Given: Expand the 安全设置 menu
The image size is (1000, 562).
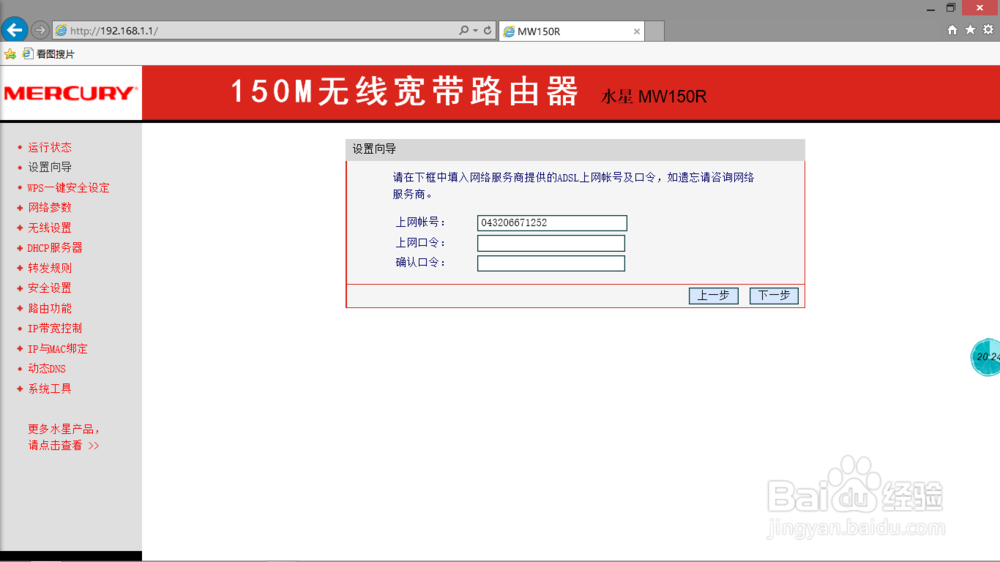Looking at the screenshot, I should pyautogui.click(x=49, y=288).
